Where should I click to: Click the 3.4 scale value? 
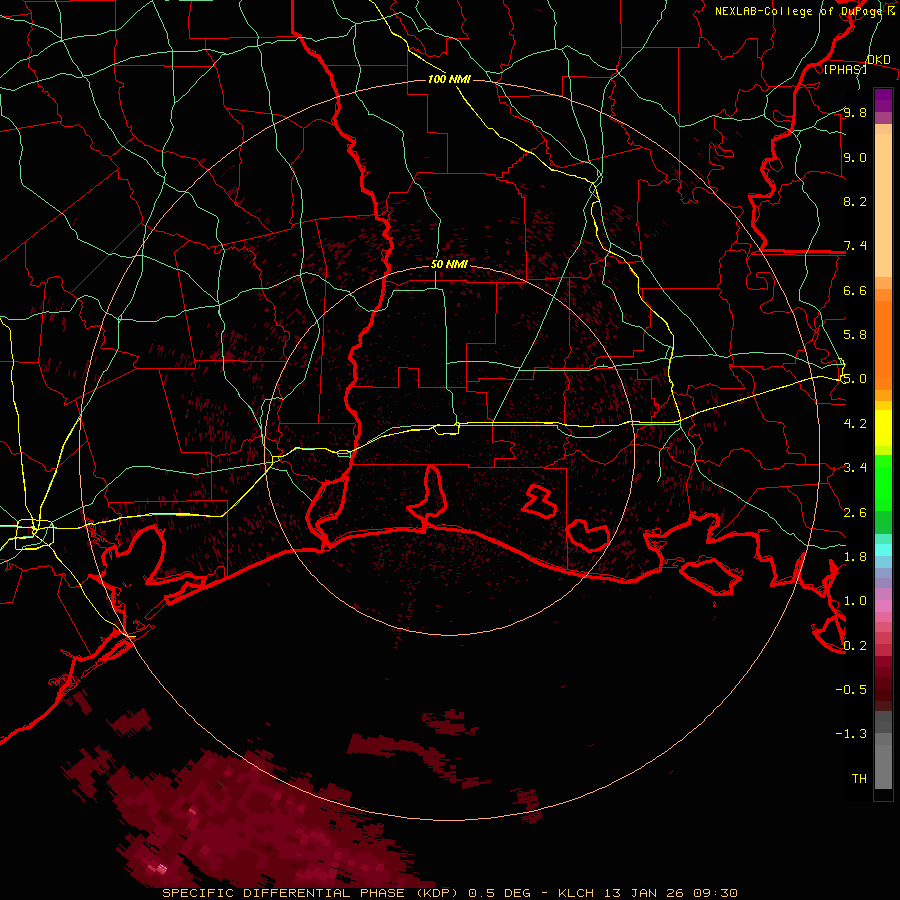(855, 468)
